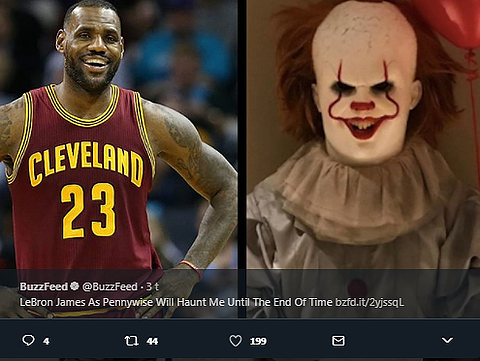Expand the tweet options chevron
Image resolution: width=480 pixels, height=361 pixels.
[x=447, y=340]
